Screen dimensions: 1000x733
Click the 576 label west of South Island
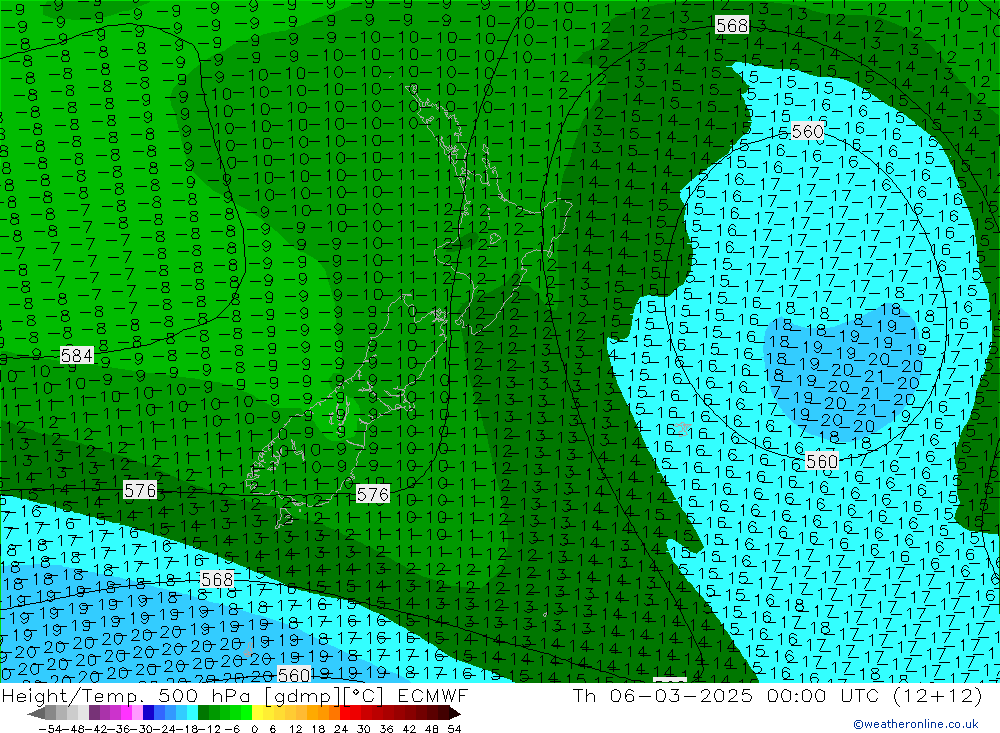[x=140, y=490]
